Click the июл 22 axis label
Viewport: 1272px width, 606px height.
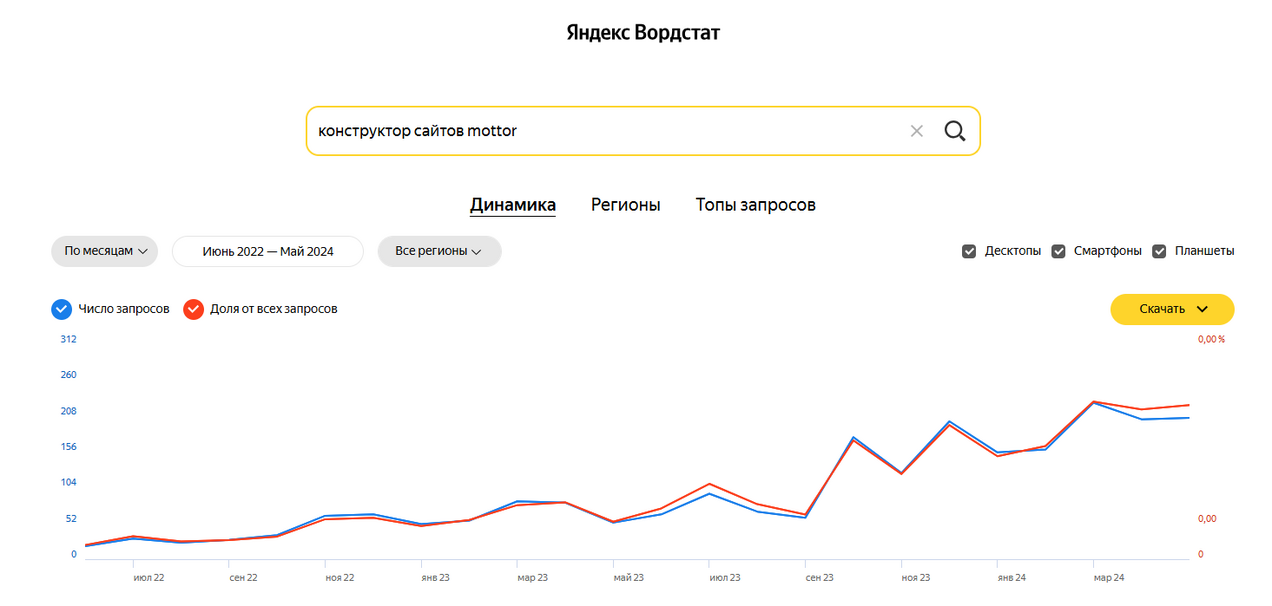click(149, 578)
